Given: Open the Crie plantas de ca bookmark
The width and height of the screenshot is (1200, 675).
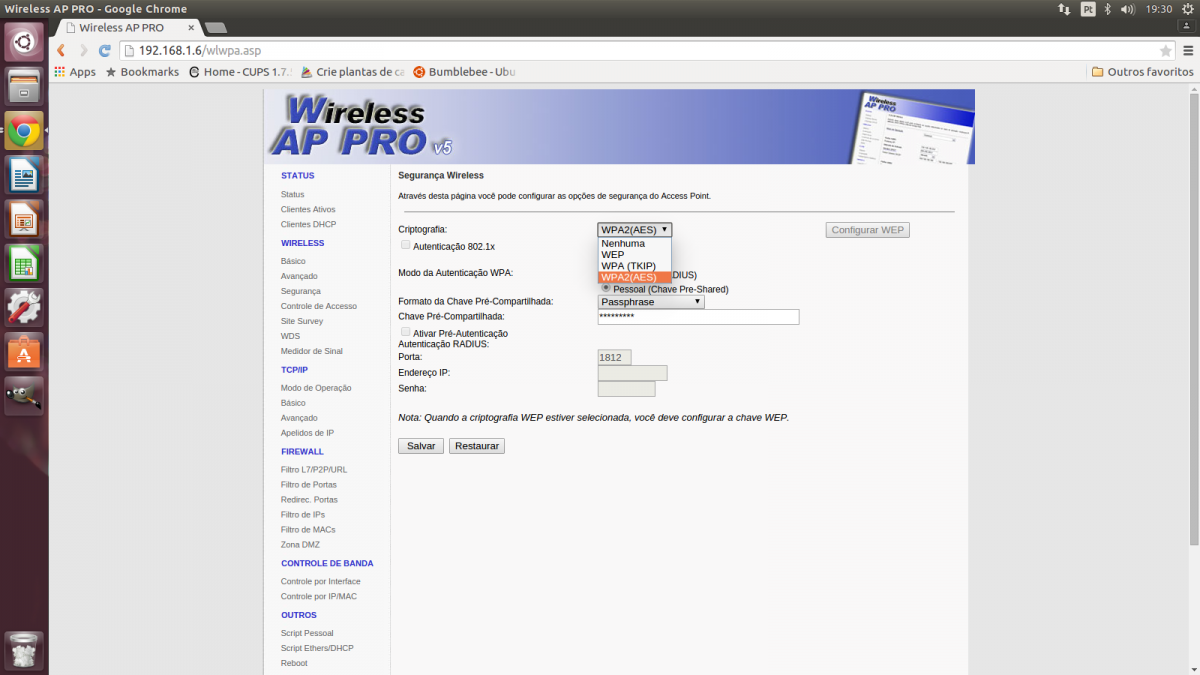Looking at the screenshot, I should click(352, 72).
